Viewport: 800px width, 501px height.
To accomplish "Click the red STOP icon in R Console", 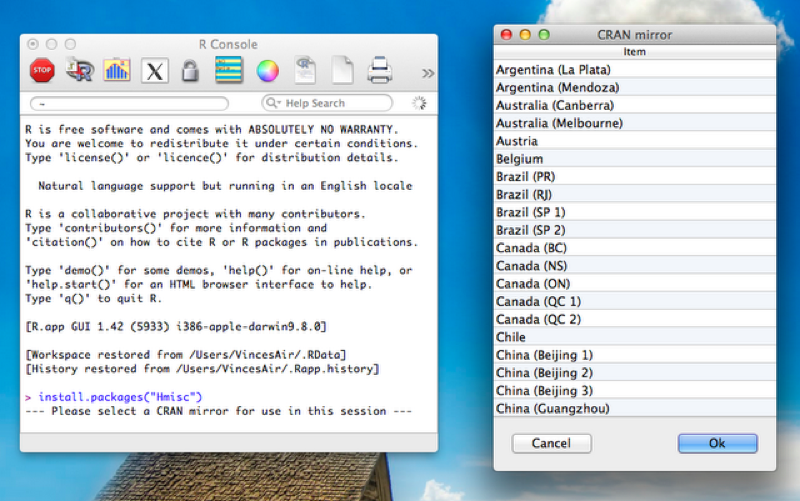I will pos(42,70).
